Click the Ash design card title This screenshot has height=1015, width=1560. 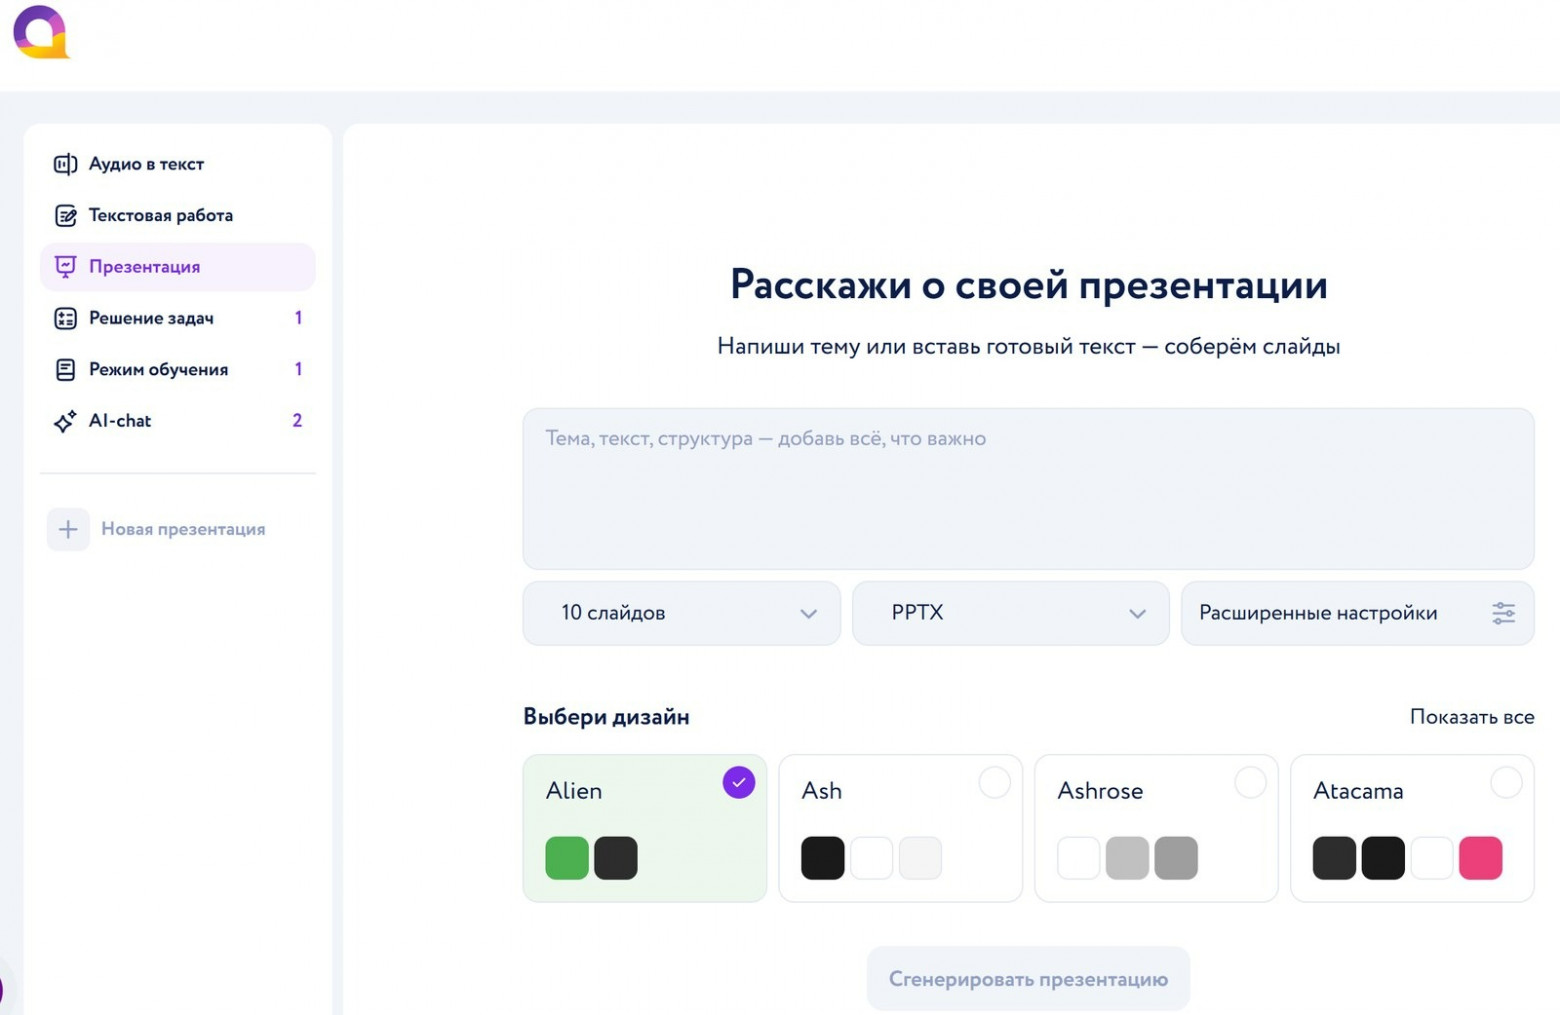point(822,791)
